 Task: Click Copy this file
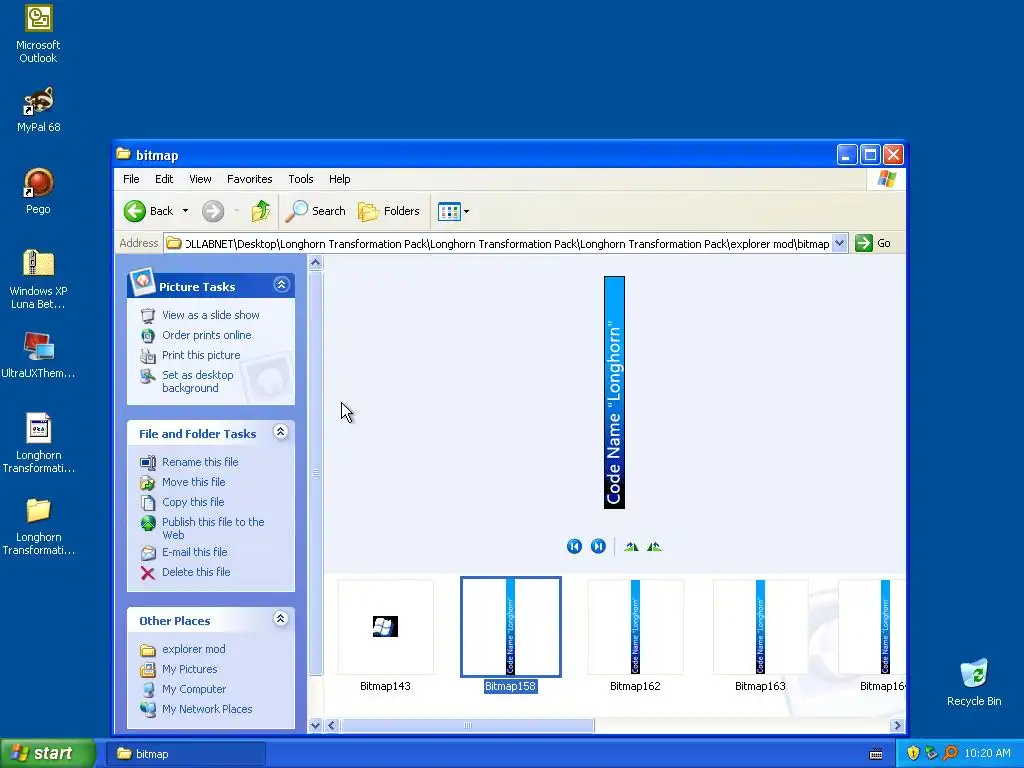(193, 502)
